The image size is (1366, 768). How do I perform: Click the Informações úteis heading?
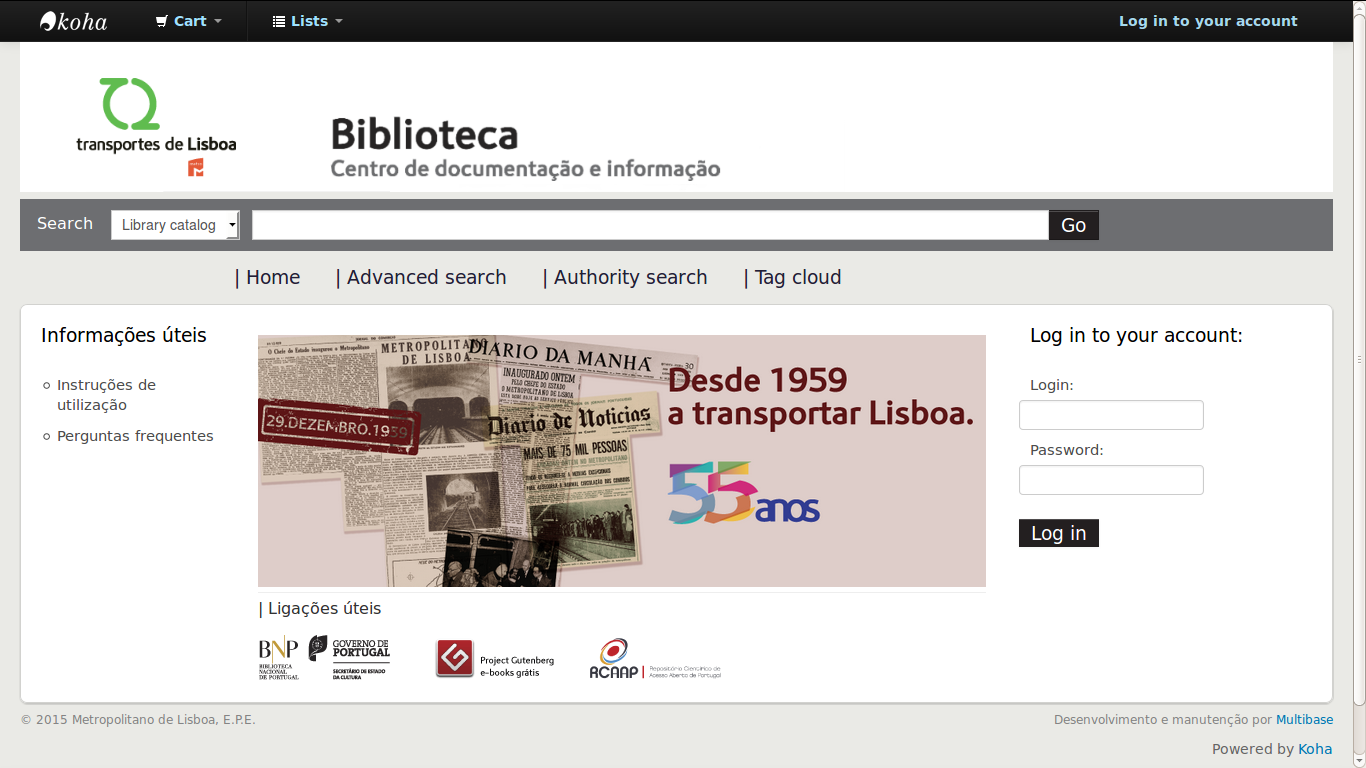click(124, 335)
